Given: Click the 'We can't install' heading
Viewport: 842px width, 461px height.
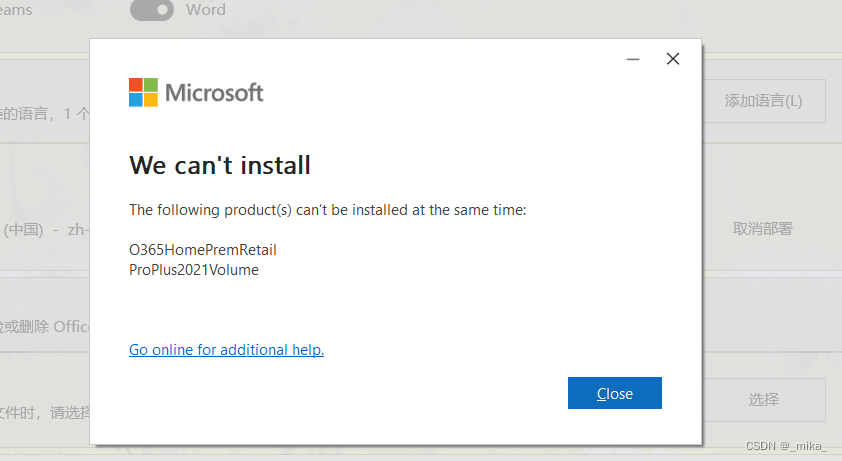Looking at the screenshot, I should click(x=220, y=165).
